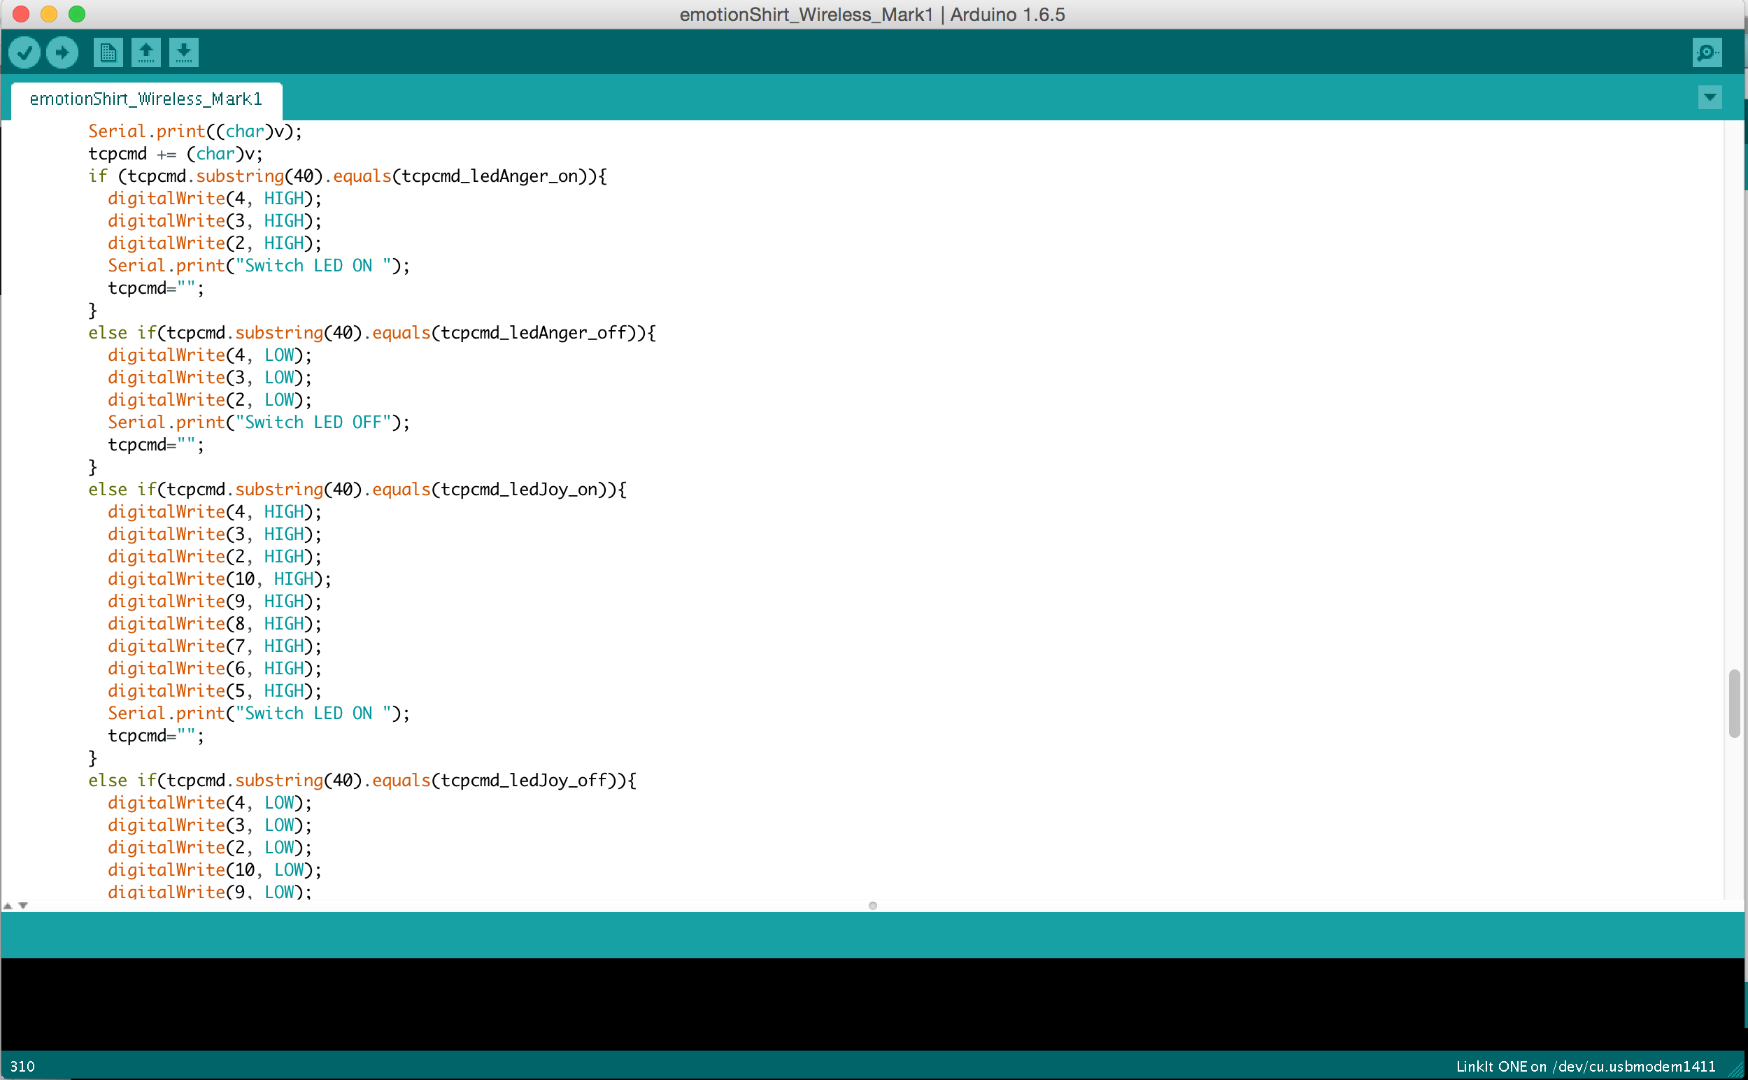Click the console collapse arrows at editor bottom

click(x=15, y=905)
